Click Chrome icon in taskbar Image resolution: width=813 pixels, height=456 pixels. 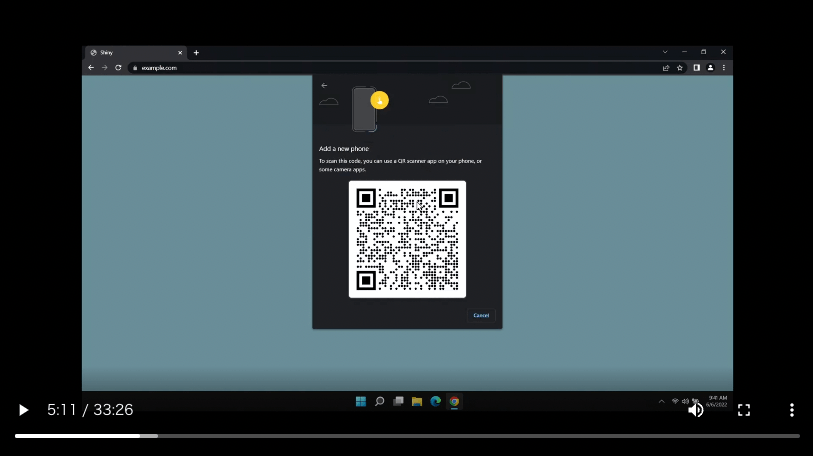[x=454, y=401]
